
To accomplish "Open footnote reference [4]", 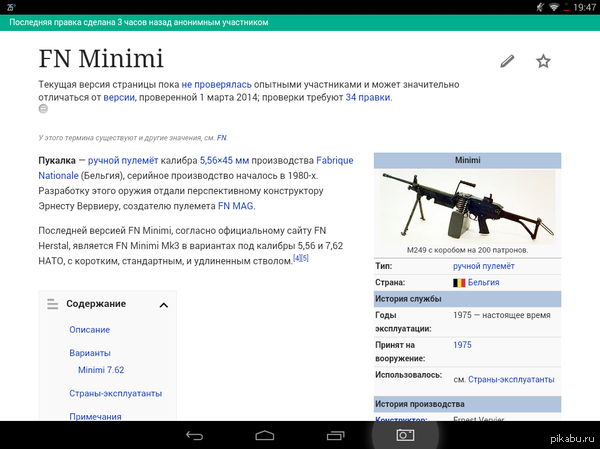I will tap(297, 258).
